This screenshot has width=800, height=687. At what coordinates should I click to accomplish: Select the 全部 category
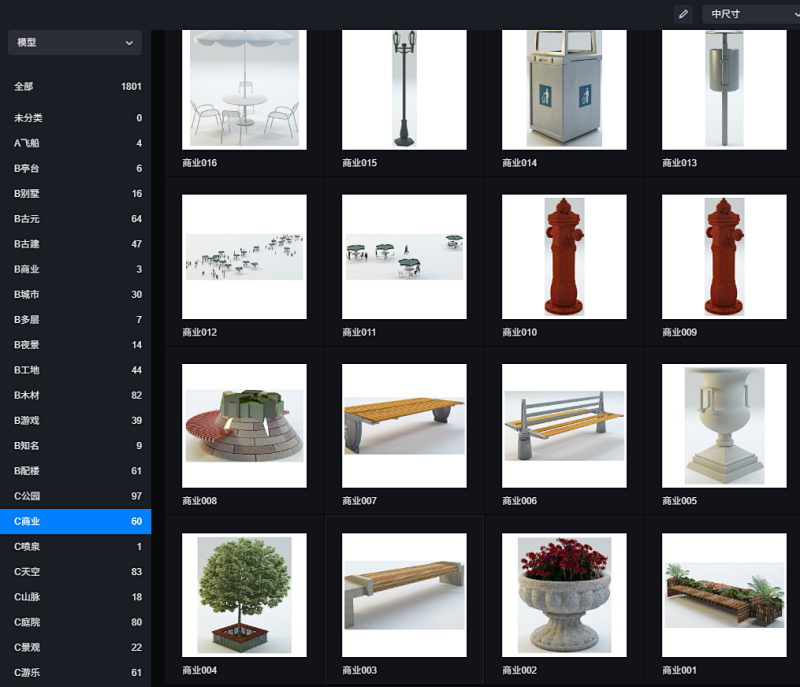click(x=76, y=87)
